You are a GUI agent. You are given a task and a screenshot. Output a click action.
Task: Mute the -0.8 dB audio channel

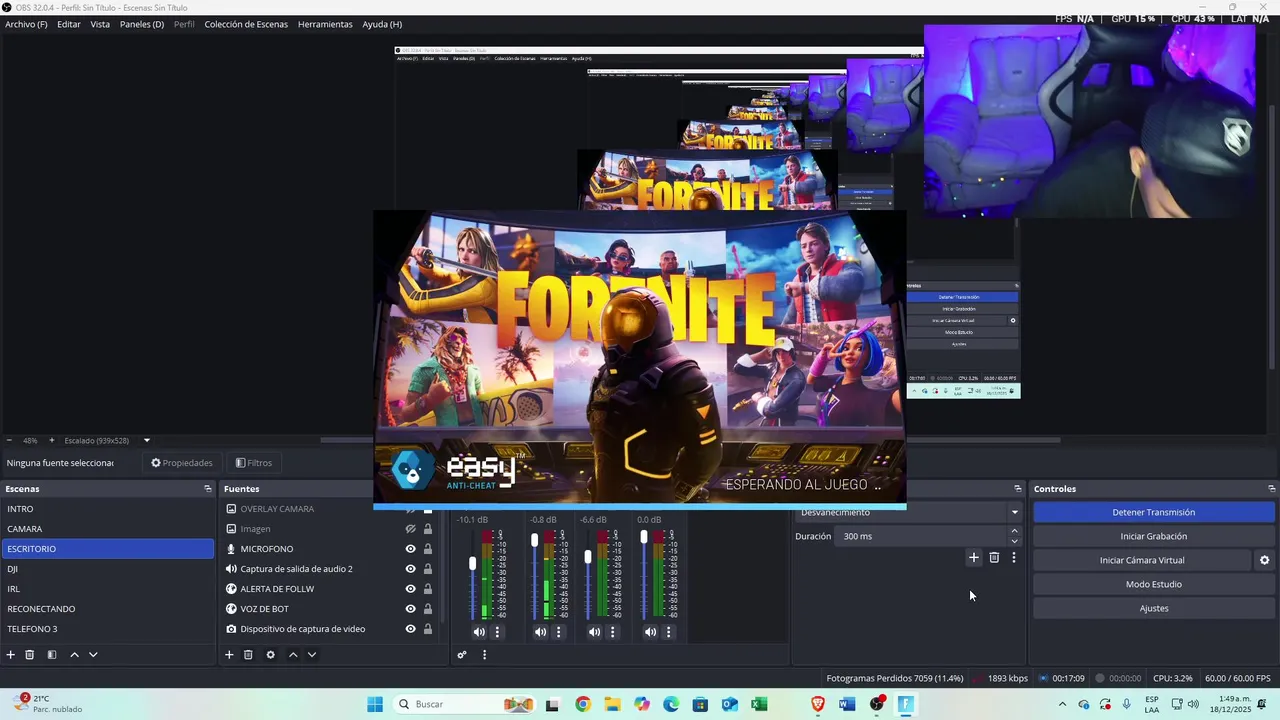pyautogui.click(x=540, y=632)
